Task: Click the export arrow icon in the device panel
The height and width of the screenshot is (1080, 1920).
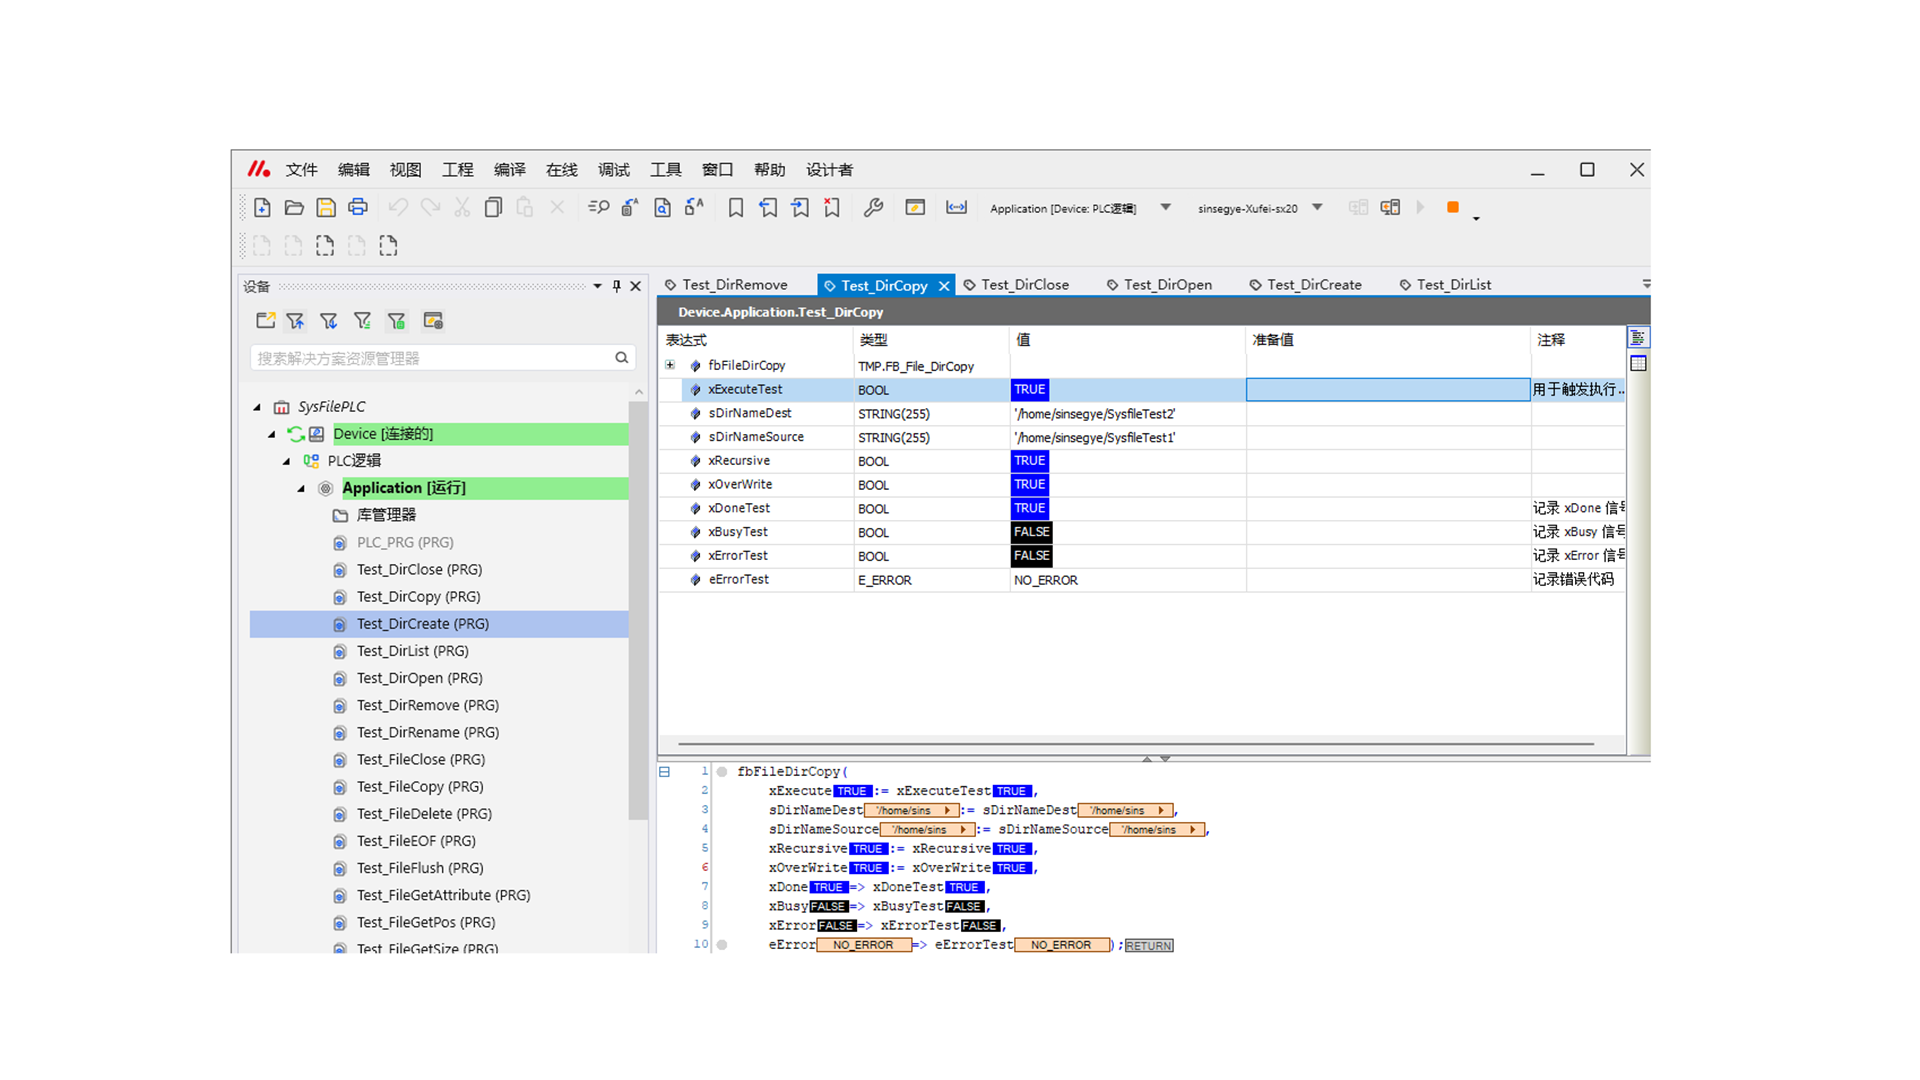Action: point(265,321)
